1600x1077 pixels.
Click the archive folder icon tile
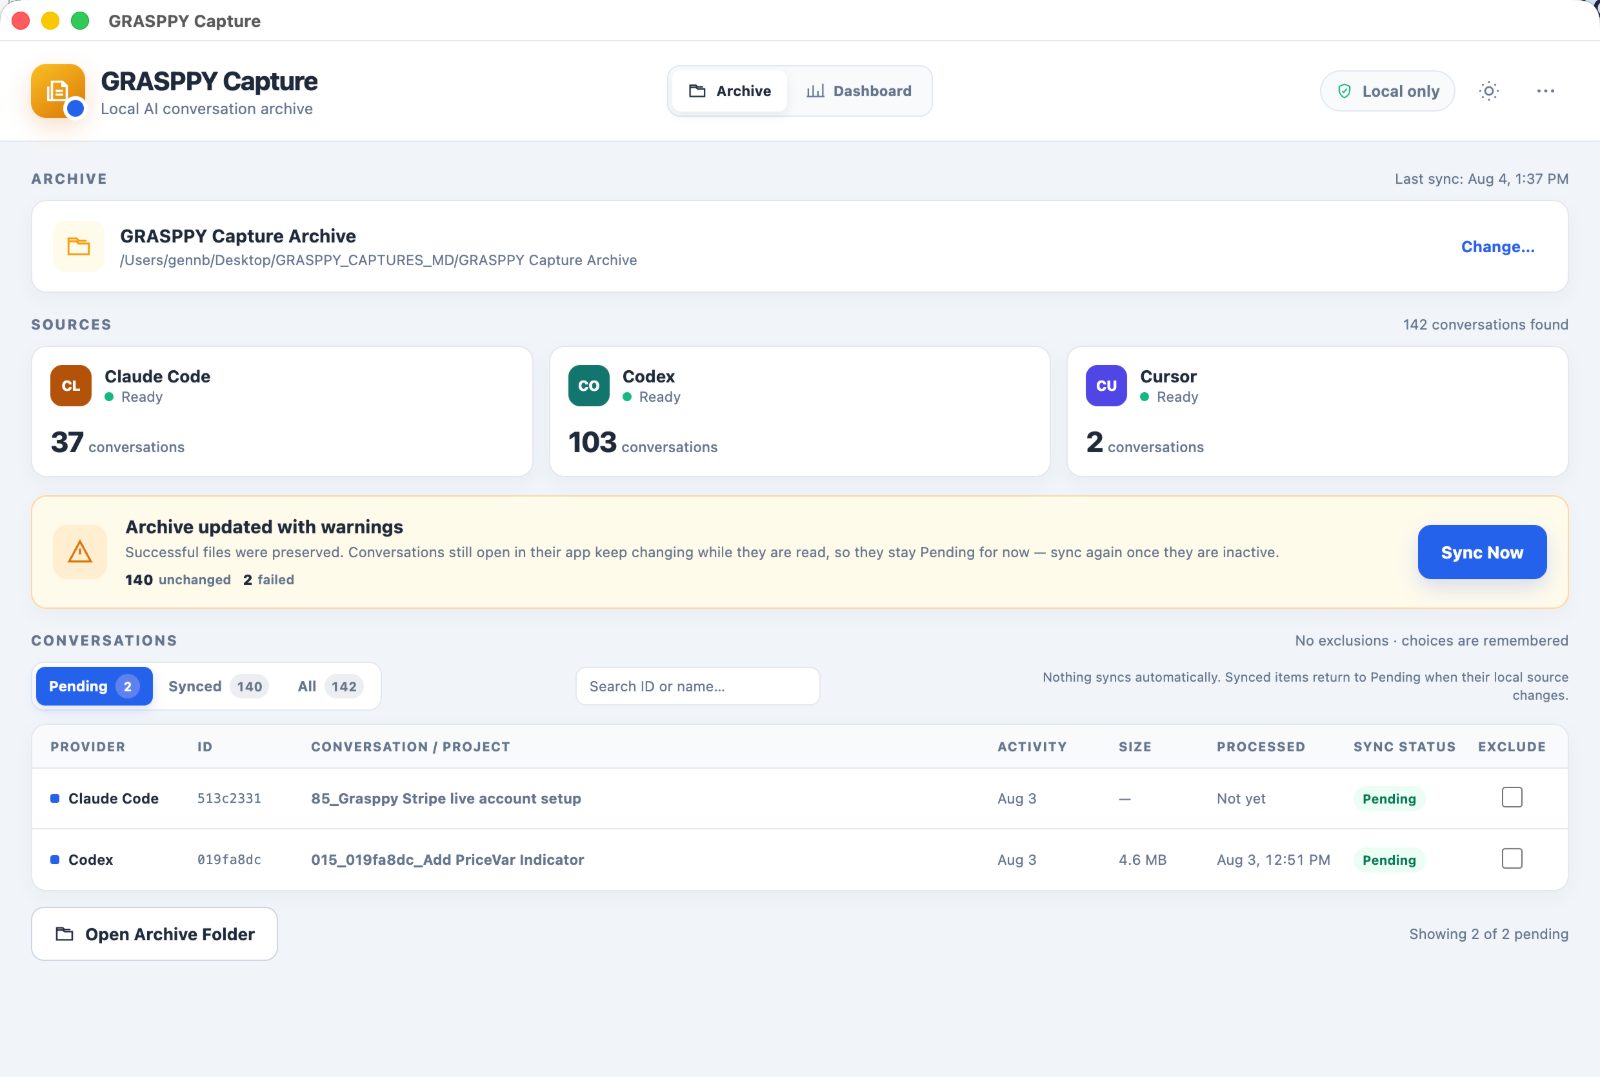79,246
